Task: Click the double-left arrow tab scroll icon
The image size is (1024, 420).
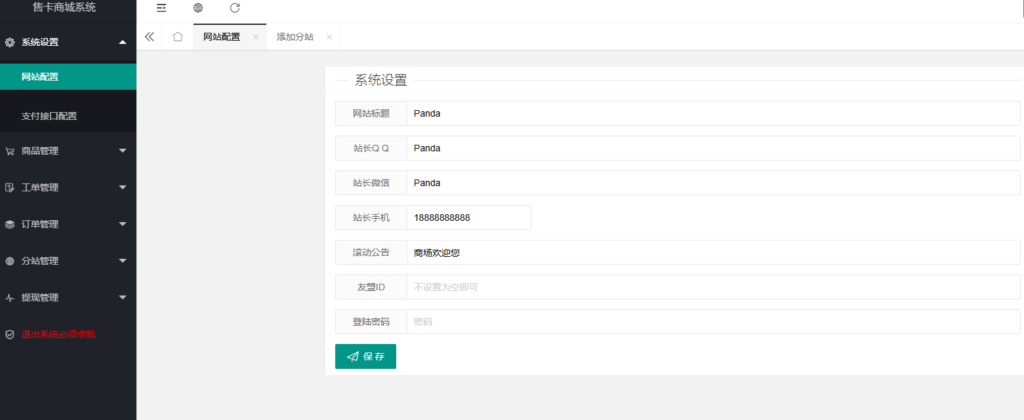Action: [x=149, y=37]
